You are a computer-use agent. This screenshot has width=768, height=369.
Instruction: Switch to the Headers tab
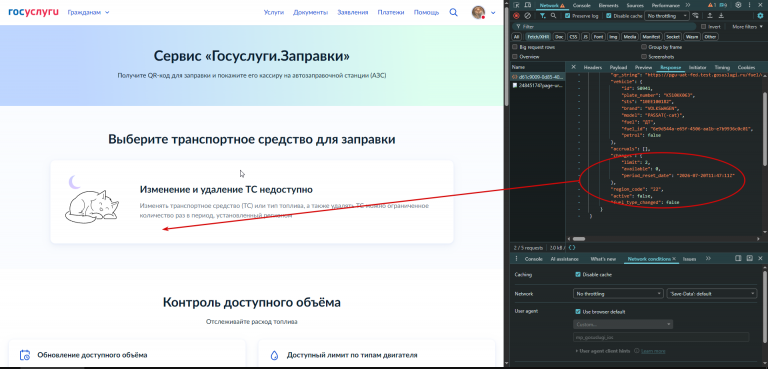coord(592,67)
